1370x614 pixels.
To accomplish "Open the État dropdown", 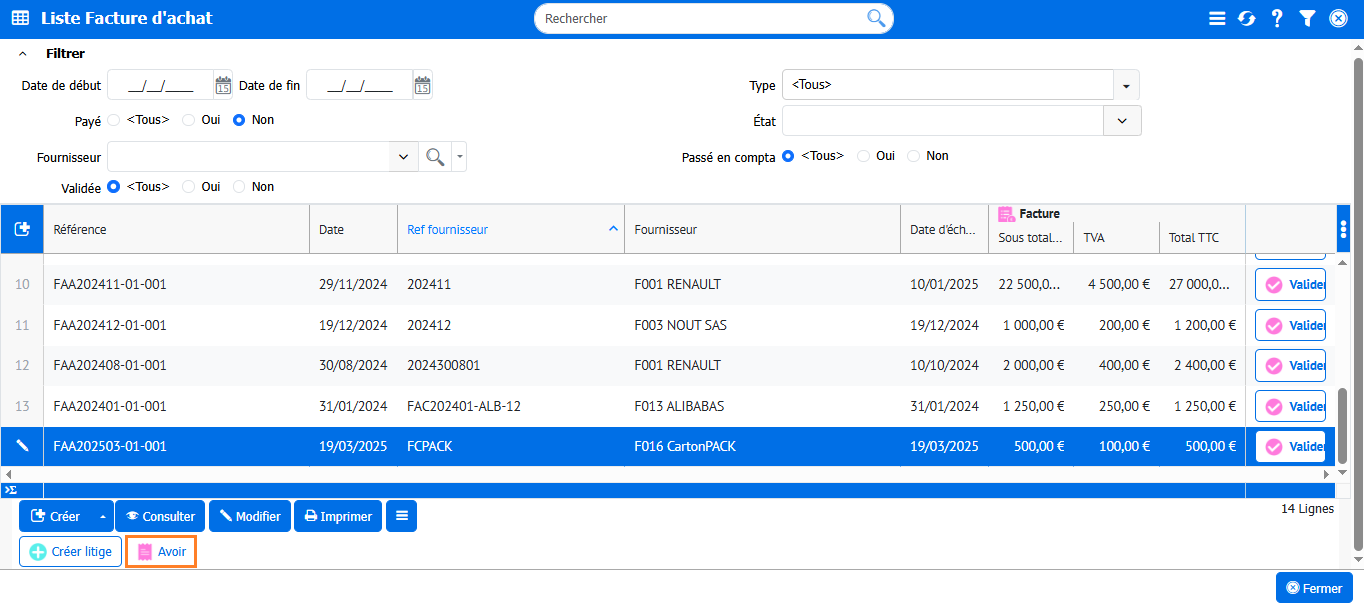I will click(x=1121, y=121).
